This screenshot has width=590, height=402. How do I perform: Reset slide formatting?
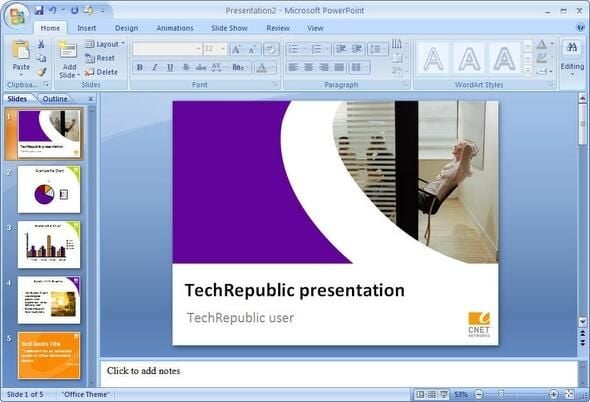pyautogui.click(x=100, y=58)
